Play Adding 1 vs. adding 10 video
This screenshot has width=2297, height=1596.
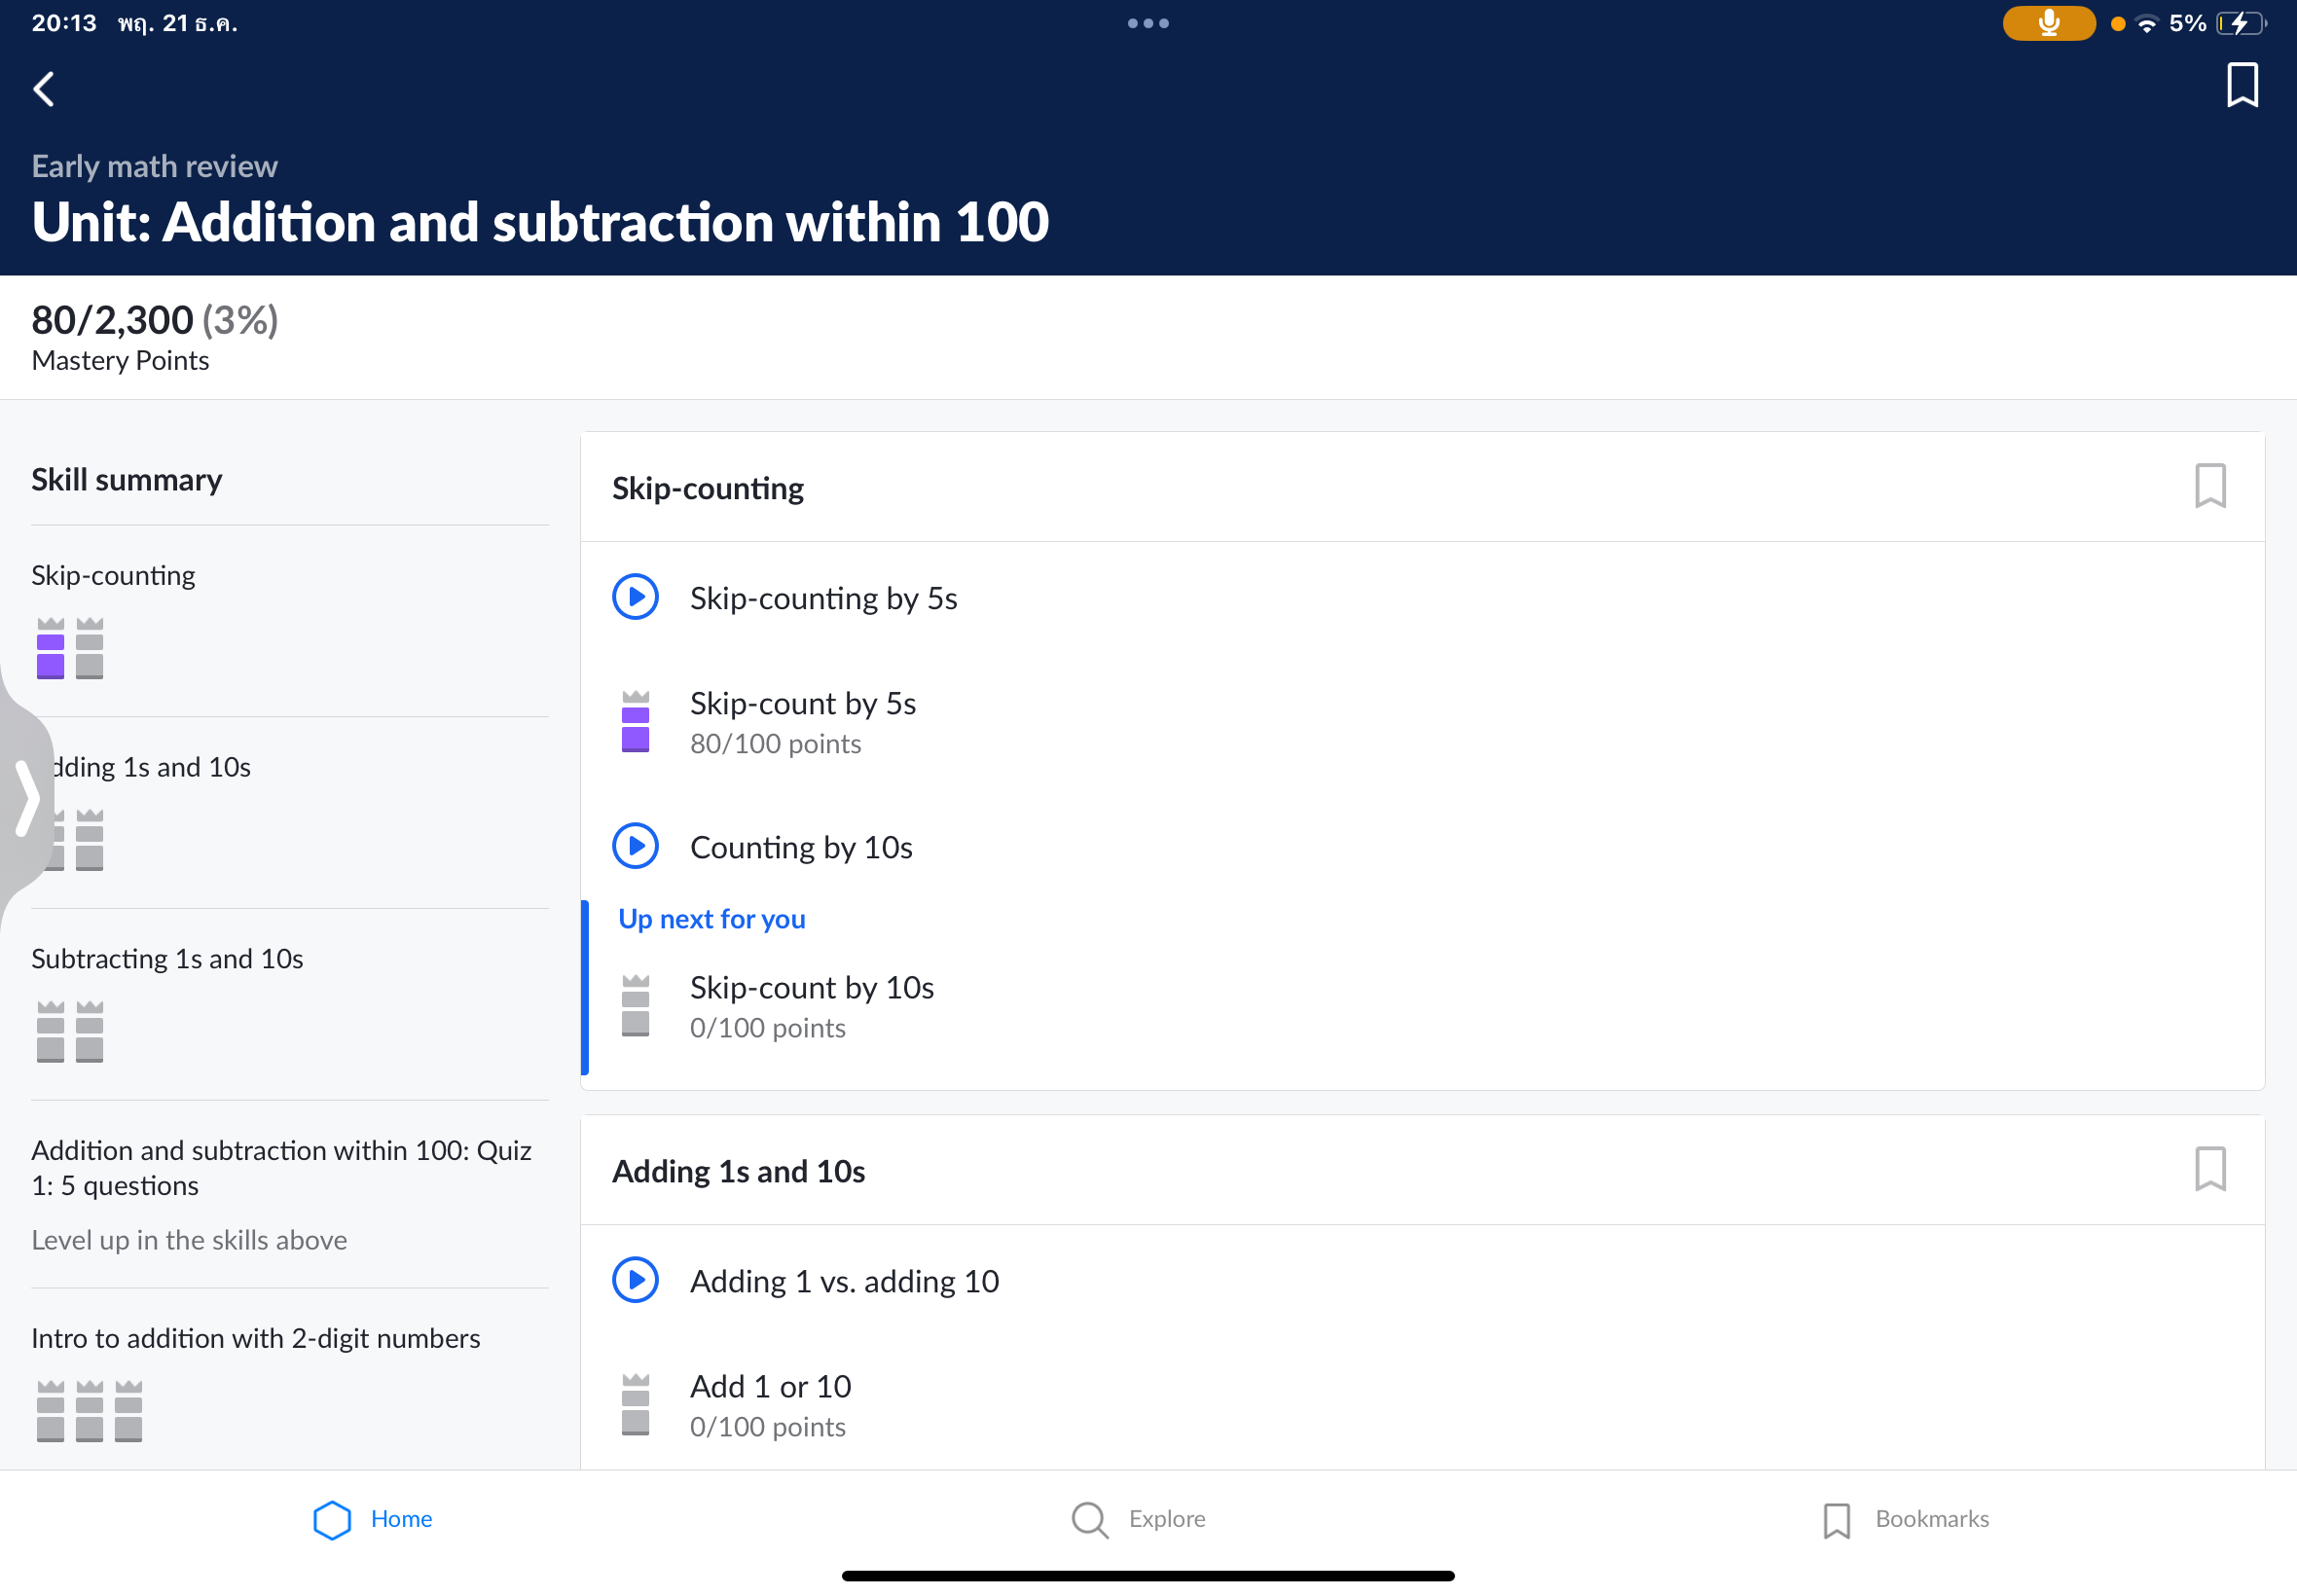pos(635,1280)
